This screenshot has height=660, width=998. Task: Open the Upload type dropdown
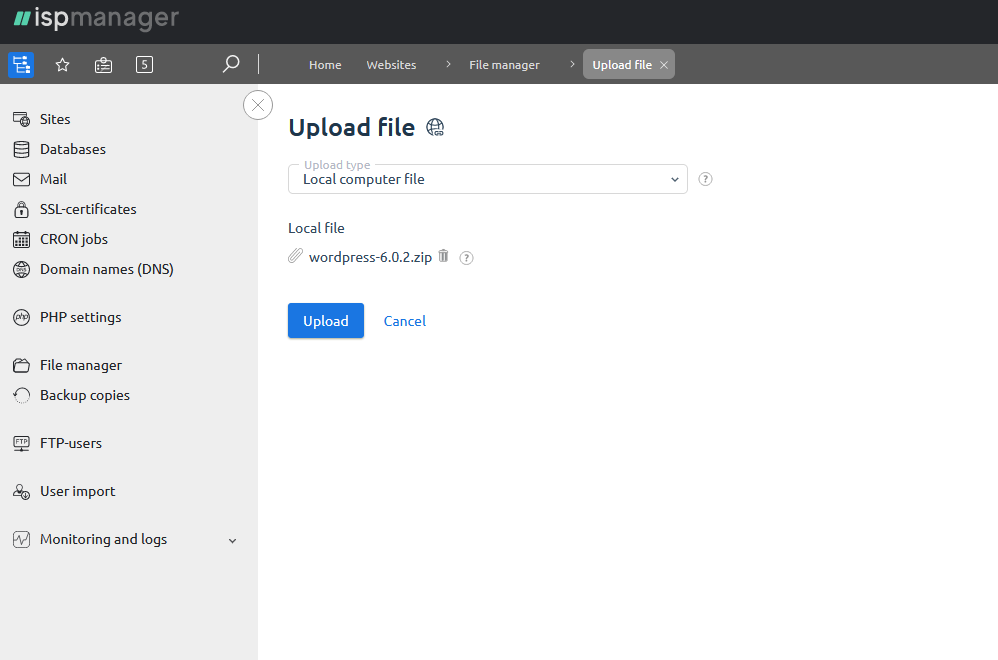[x=487, y=180]
